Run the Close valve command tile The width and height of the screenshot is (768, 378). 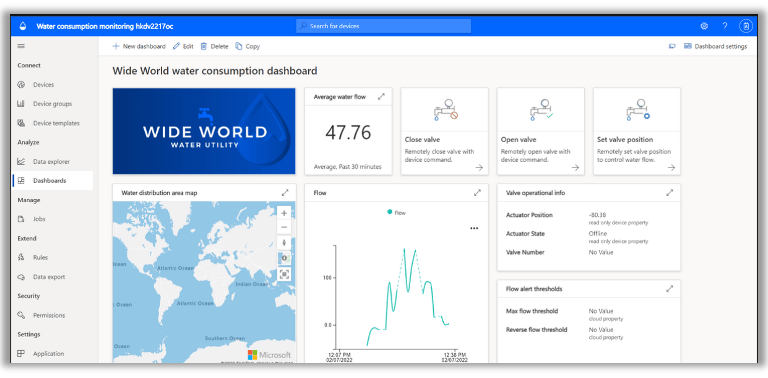444,131
